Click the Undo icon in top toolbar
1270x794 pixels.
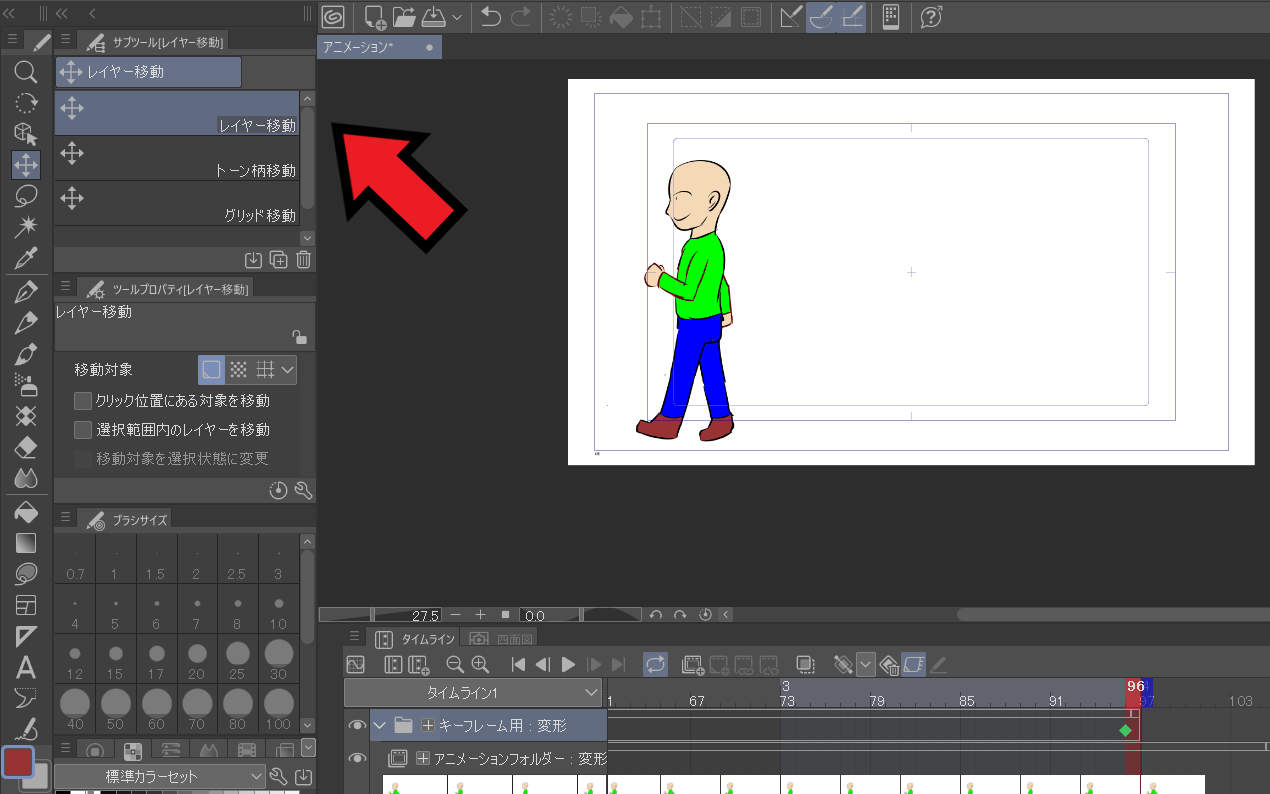pos(490,16)
